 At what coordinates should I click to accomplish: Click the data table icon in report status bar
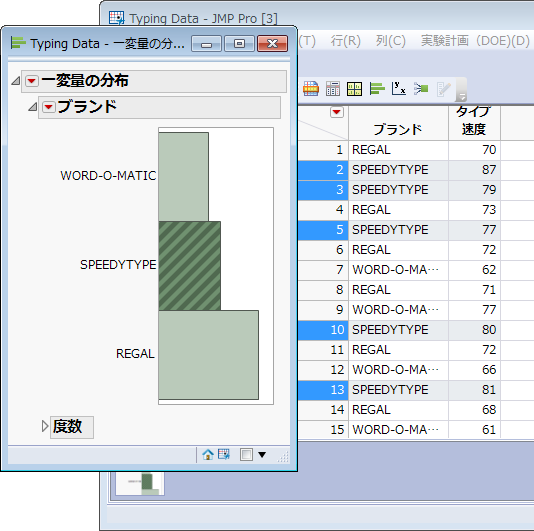click(x=224, y=454)
